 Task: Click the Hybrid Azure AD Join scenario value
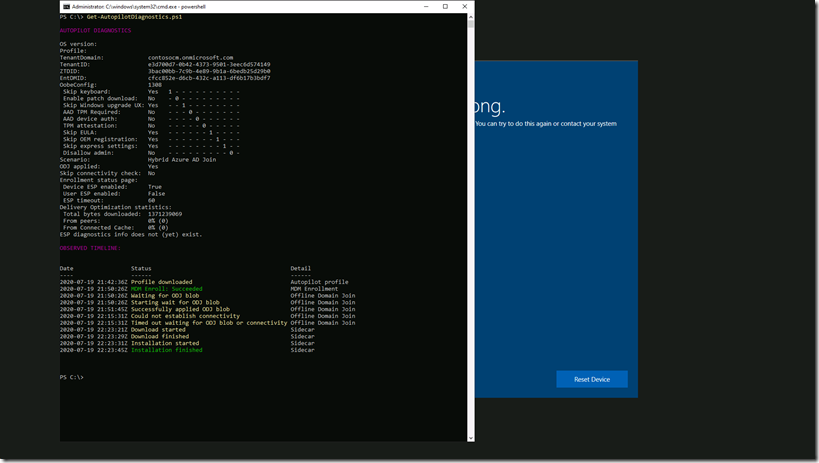[x=181, y=159]
